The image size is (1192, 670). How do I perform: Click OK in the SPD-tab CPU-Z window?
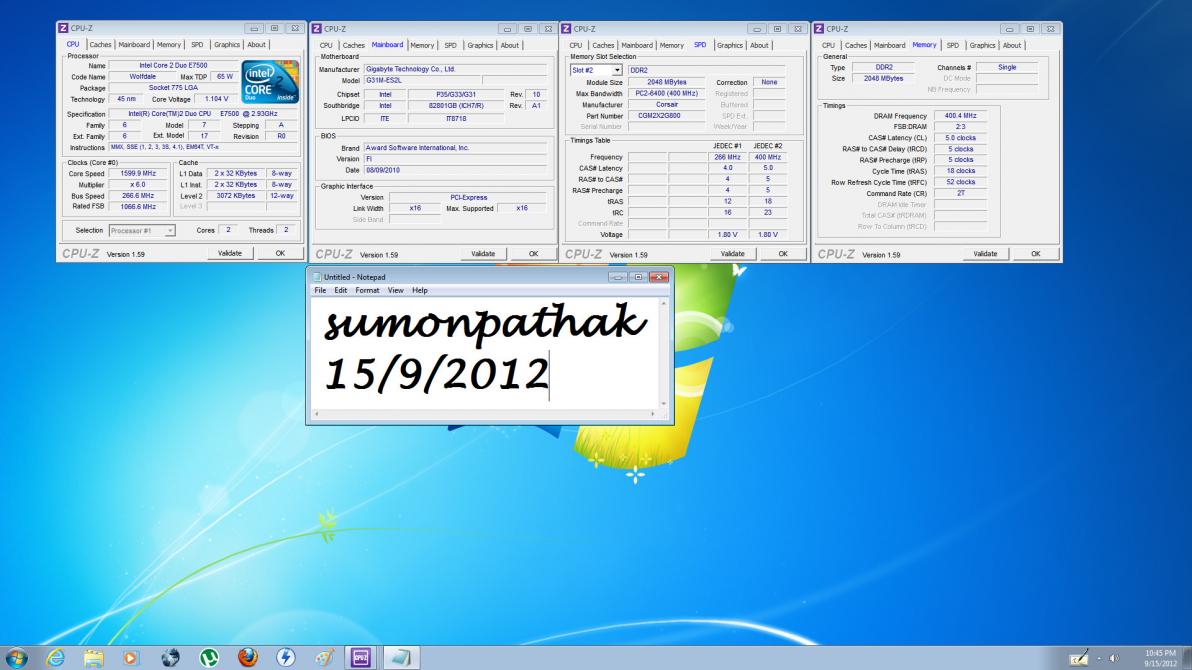tap(783, 254)
